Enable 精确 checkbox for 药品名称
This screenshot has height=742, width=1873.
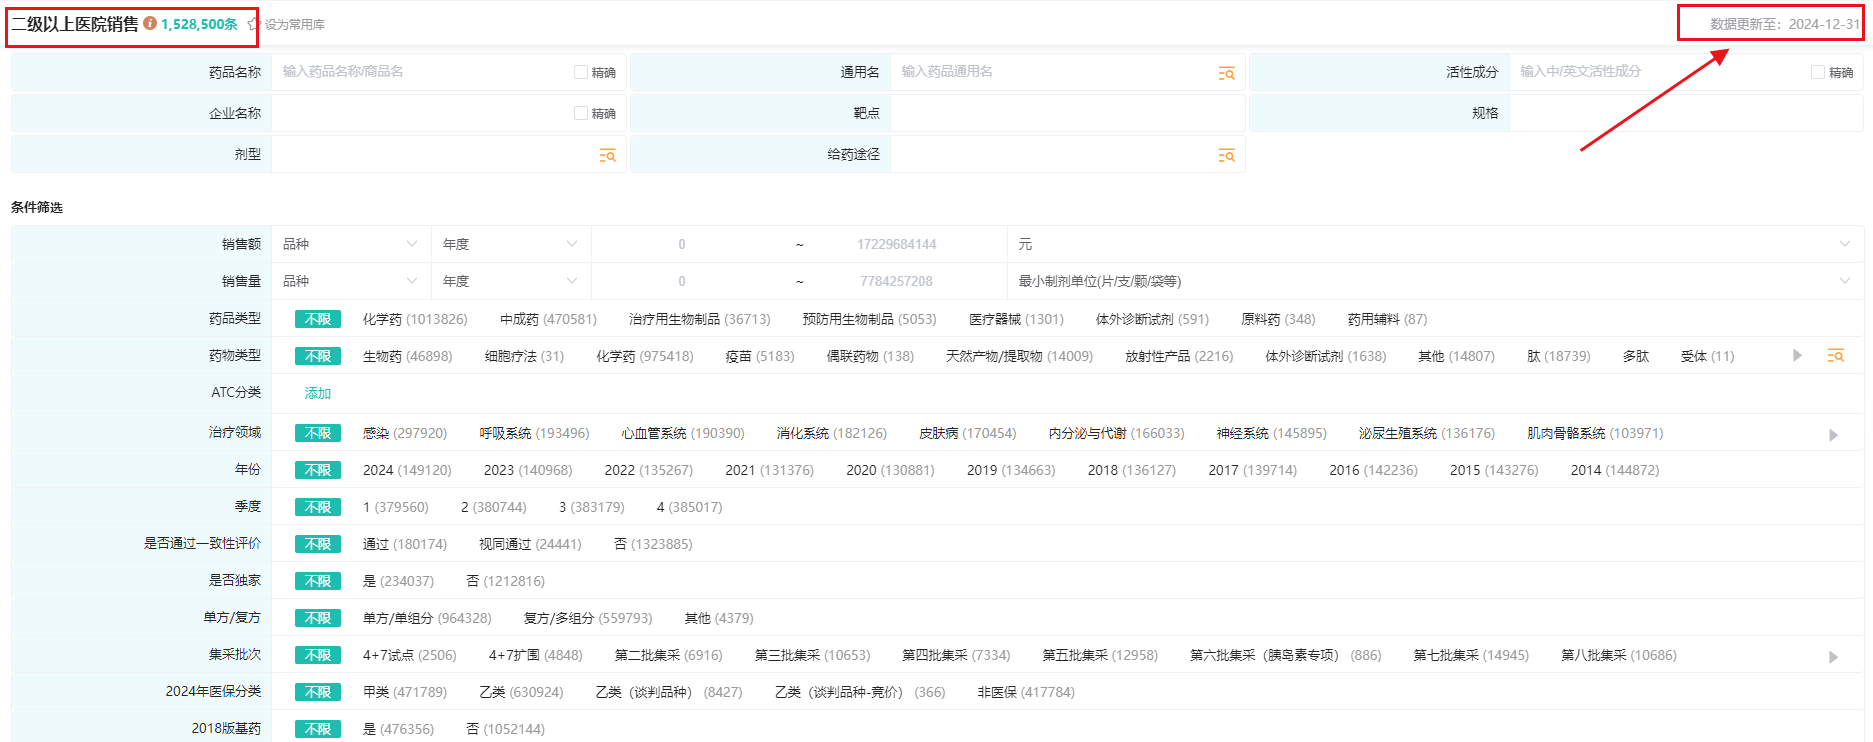tap(581, 72)
